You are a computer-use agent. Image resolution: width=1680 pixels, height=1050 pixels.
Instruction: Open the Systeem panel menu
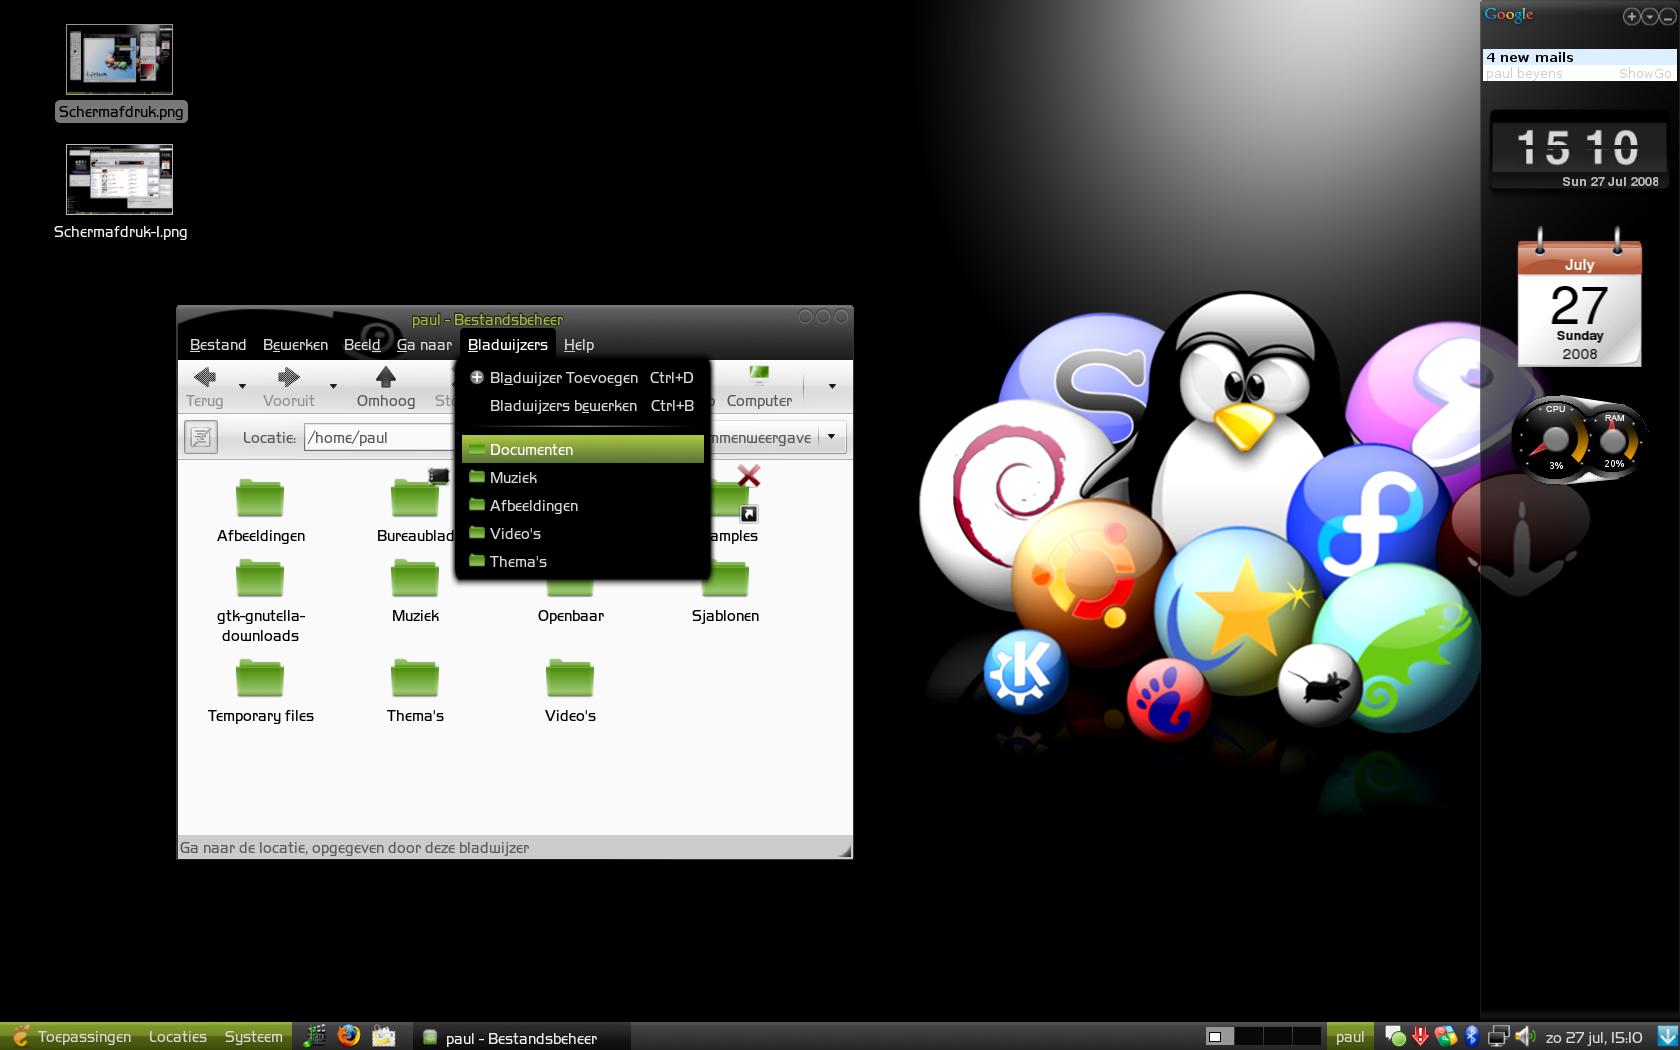tap(254, 1037)
